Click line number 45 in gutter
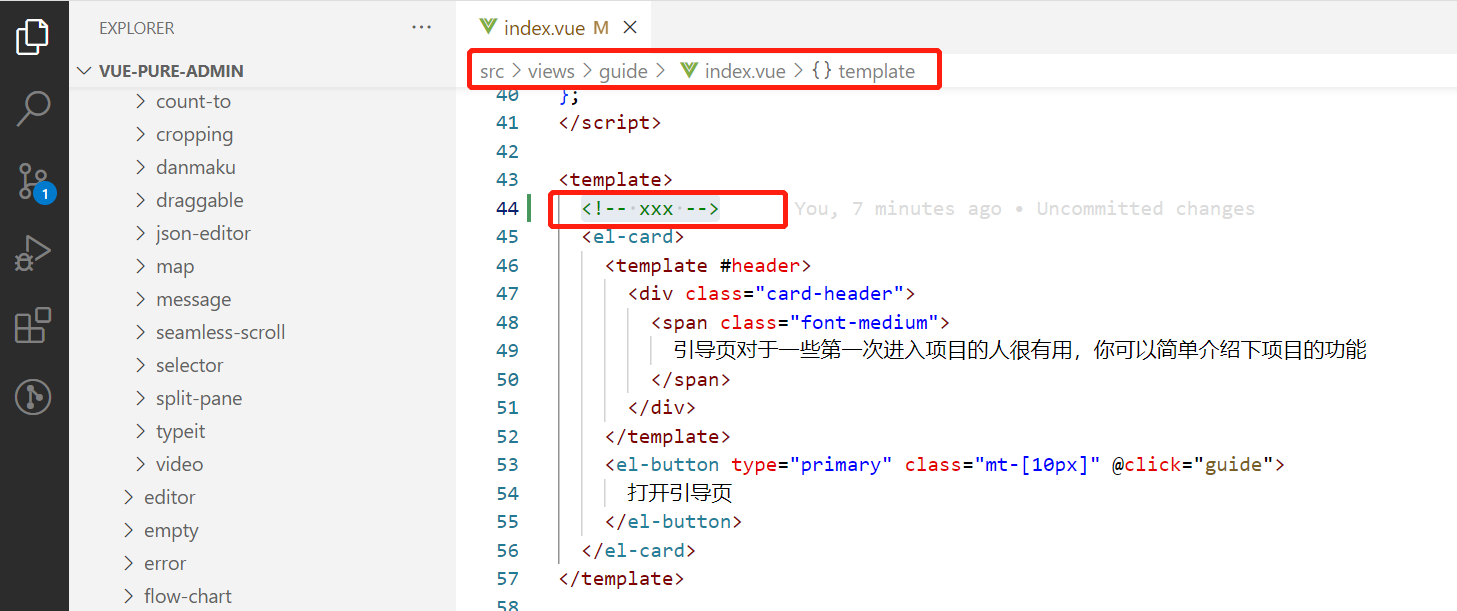The height and width of the screenshot is (611, 1457). (507, 236)
